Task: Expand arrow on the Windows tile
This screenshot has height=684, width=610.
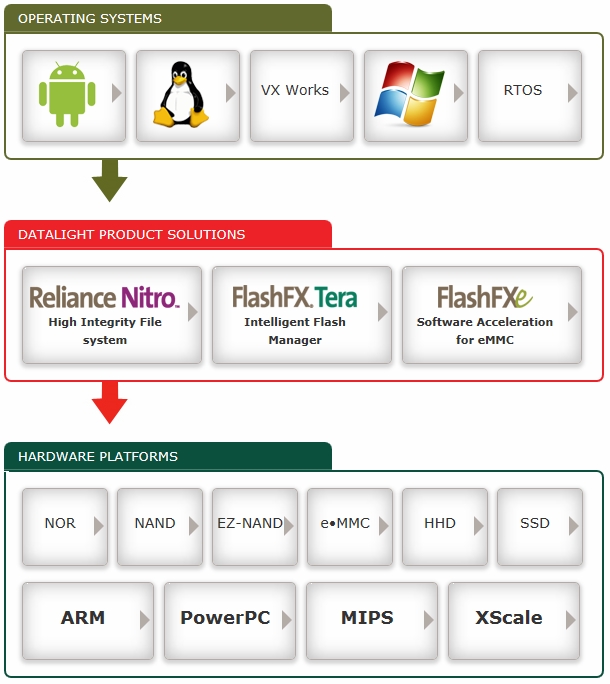Action: coord(459,93)
